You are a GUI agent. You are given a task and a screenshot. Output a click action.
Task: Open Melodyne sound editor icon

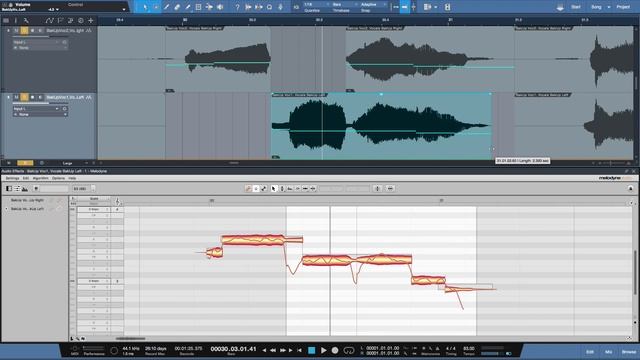click(x=25, y=189)
